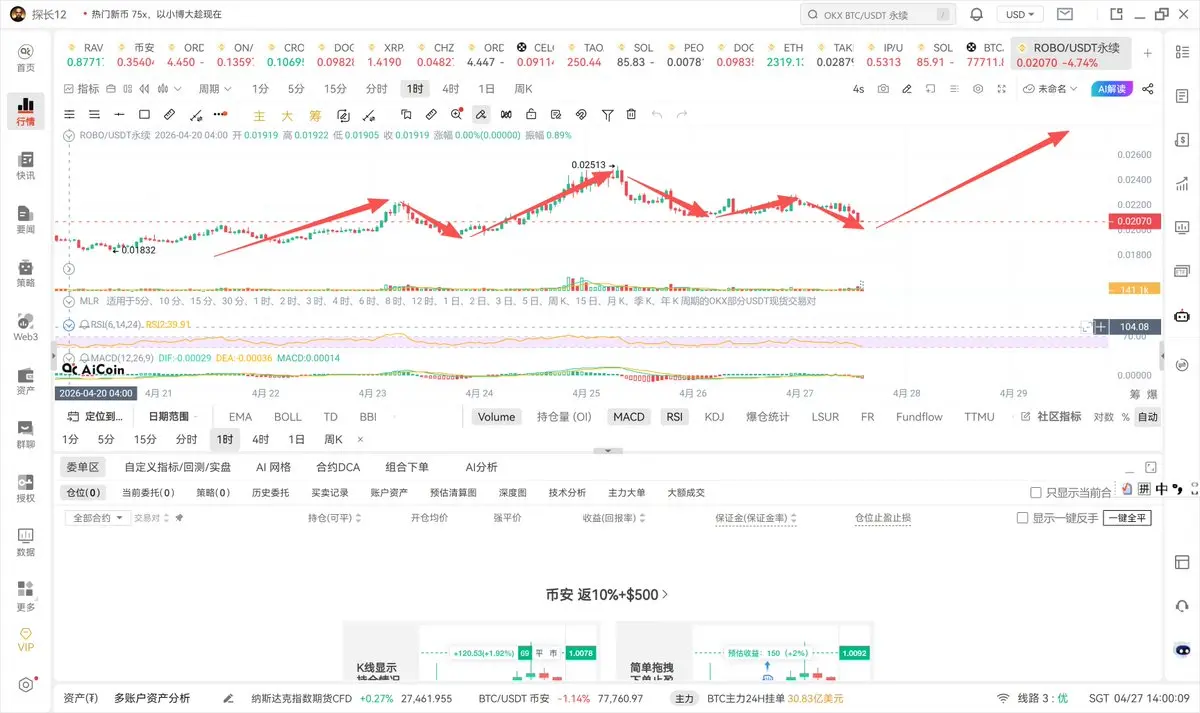
Task: Toggle the RSI indicator button
Action: tap(675, 417)
